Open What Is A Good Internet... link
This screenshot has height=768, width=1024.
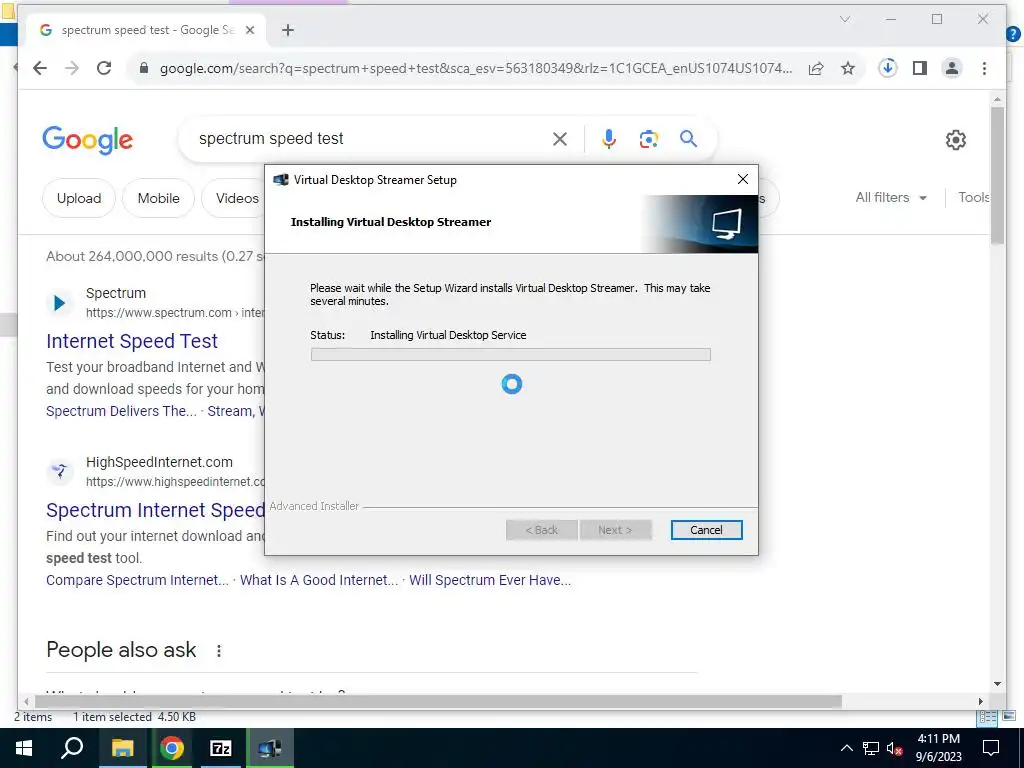point(319,580)
